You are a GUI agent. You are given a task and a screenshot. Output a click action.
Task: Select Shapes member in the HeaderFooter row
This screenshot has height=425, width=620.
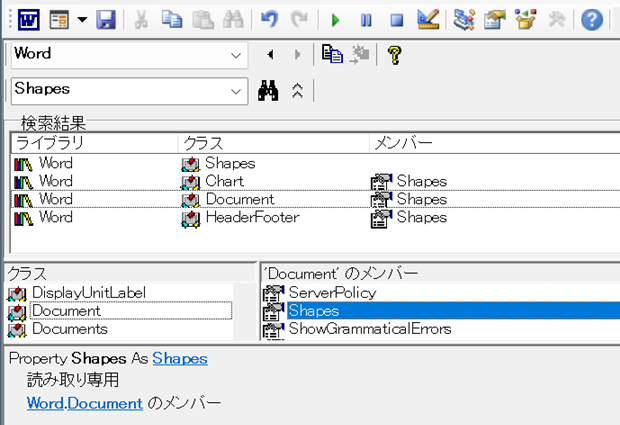422,217
